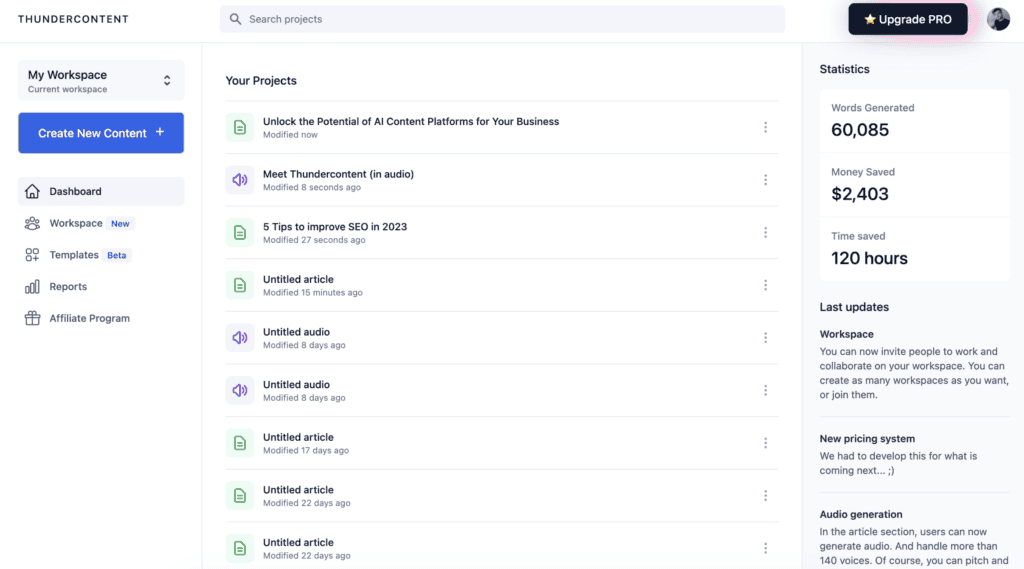This screenshot has width=1024, height=569.
Task: Click the Workspace people icon
Action: pos(32,224)
